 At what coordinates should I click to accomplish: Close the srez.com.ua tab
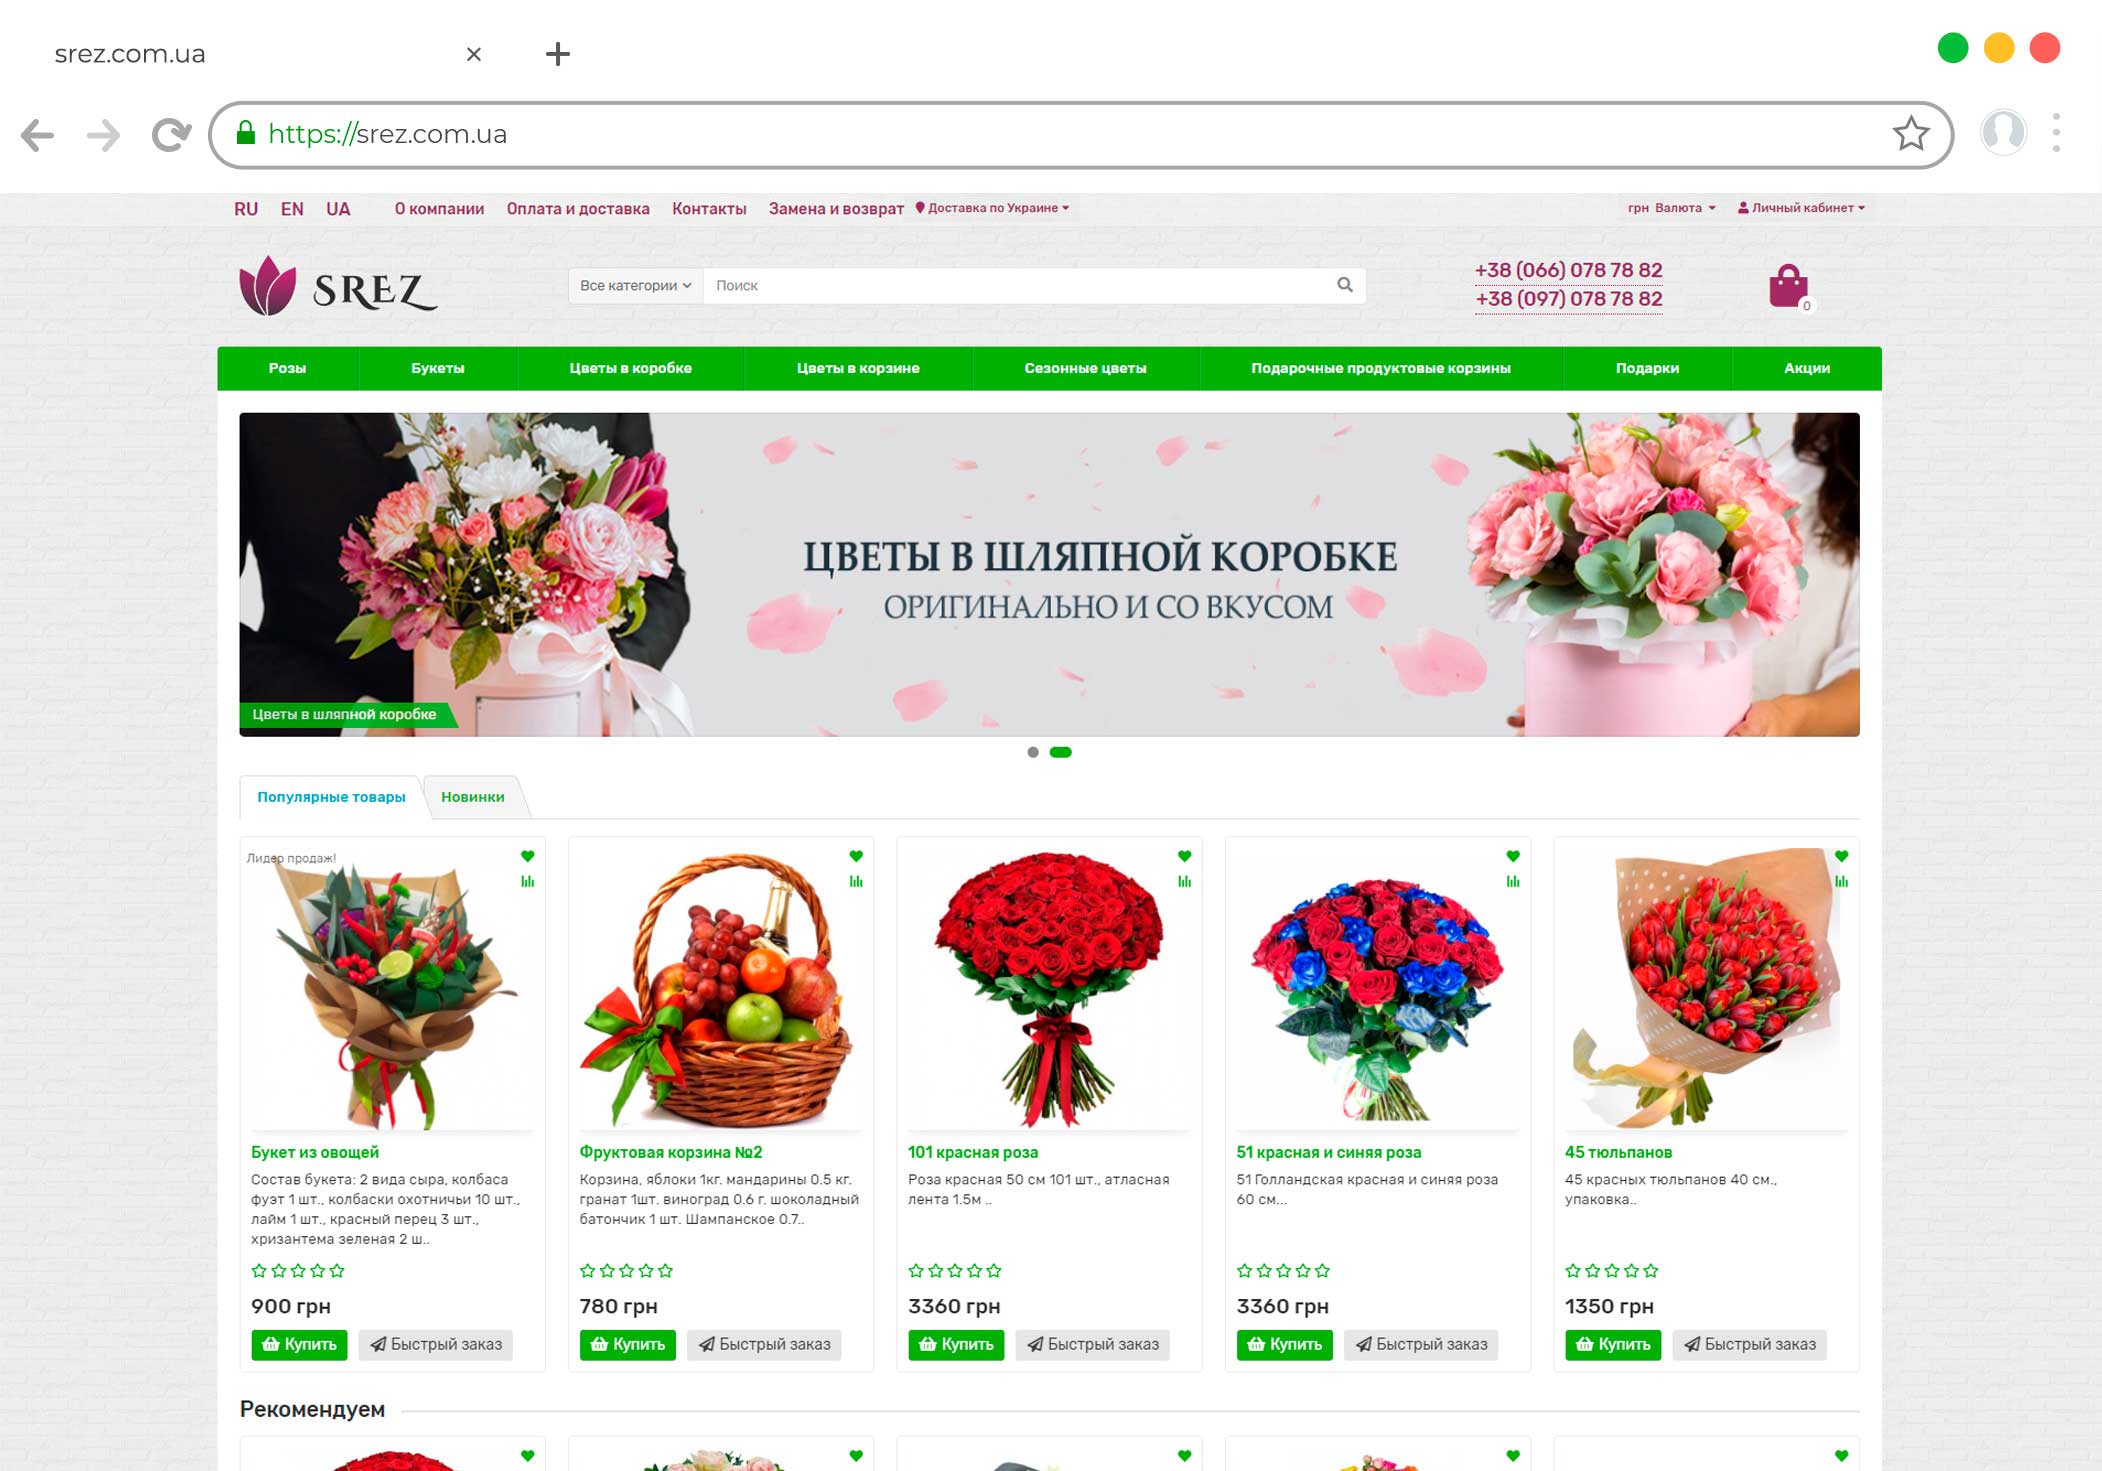click(474, 54)
